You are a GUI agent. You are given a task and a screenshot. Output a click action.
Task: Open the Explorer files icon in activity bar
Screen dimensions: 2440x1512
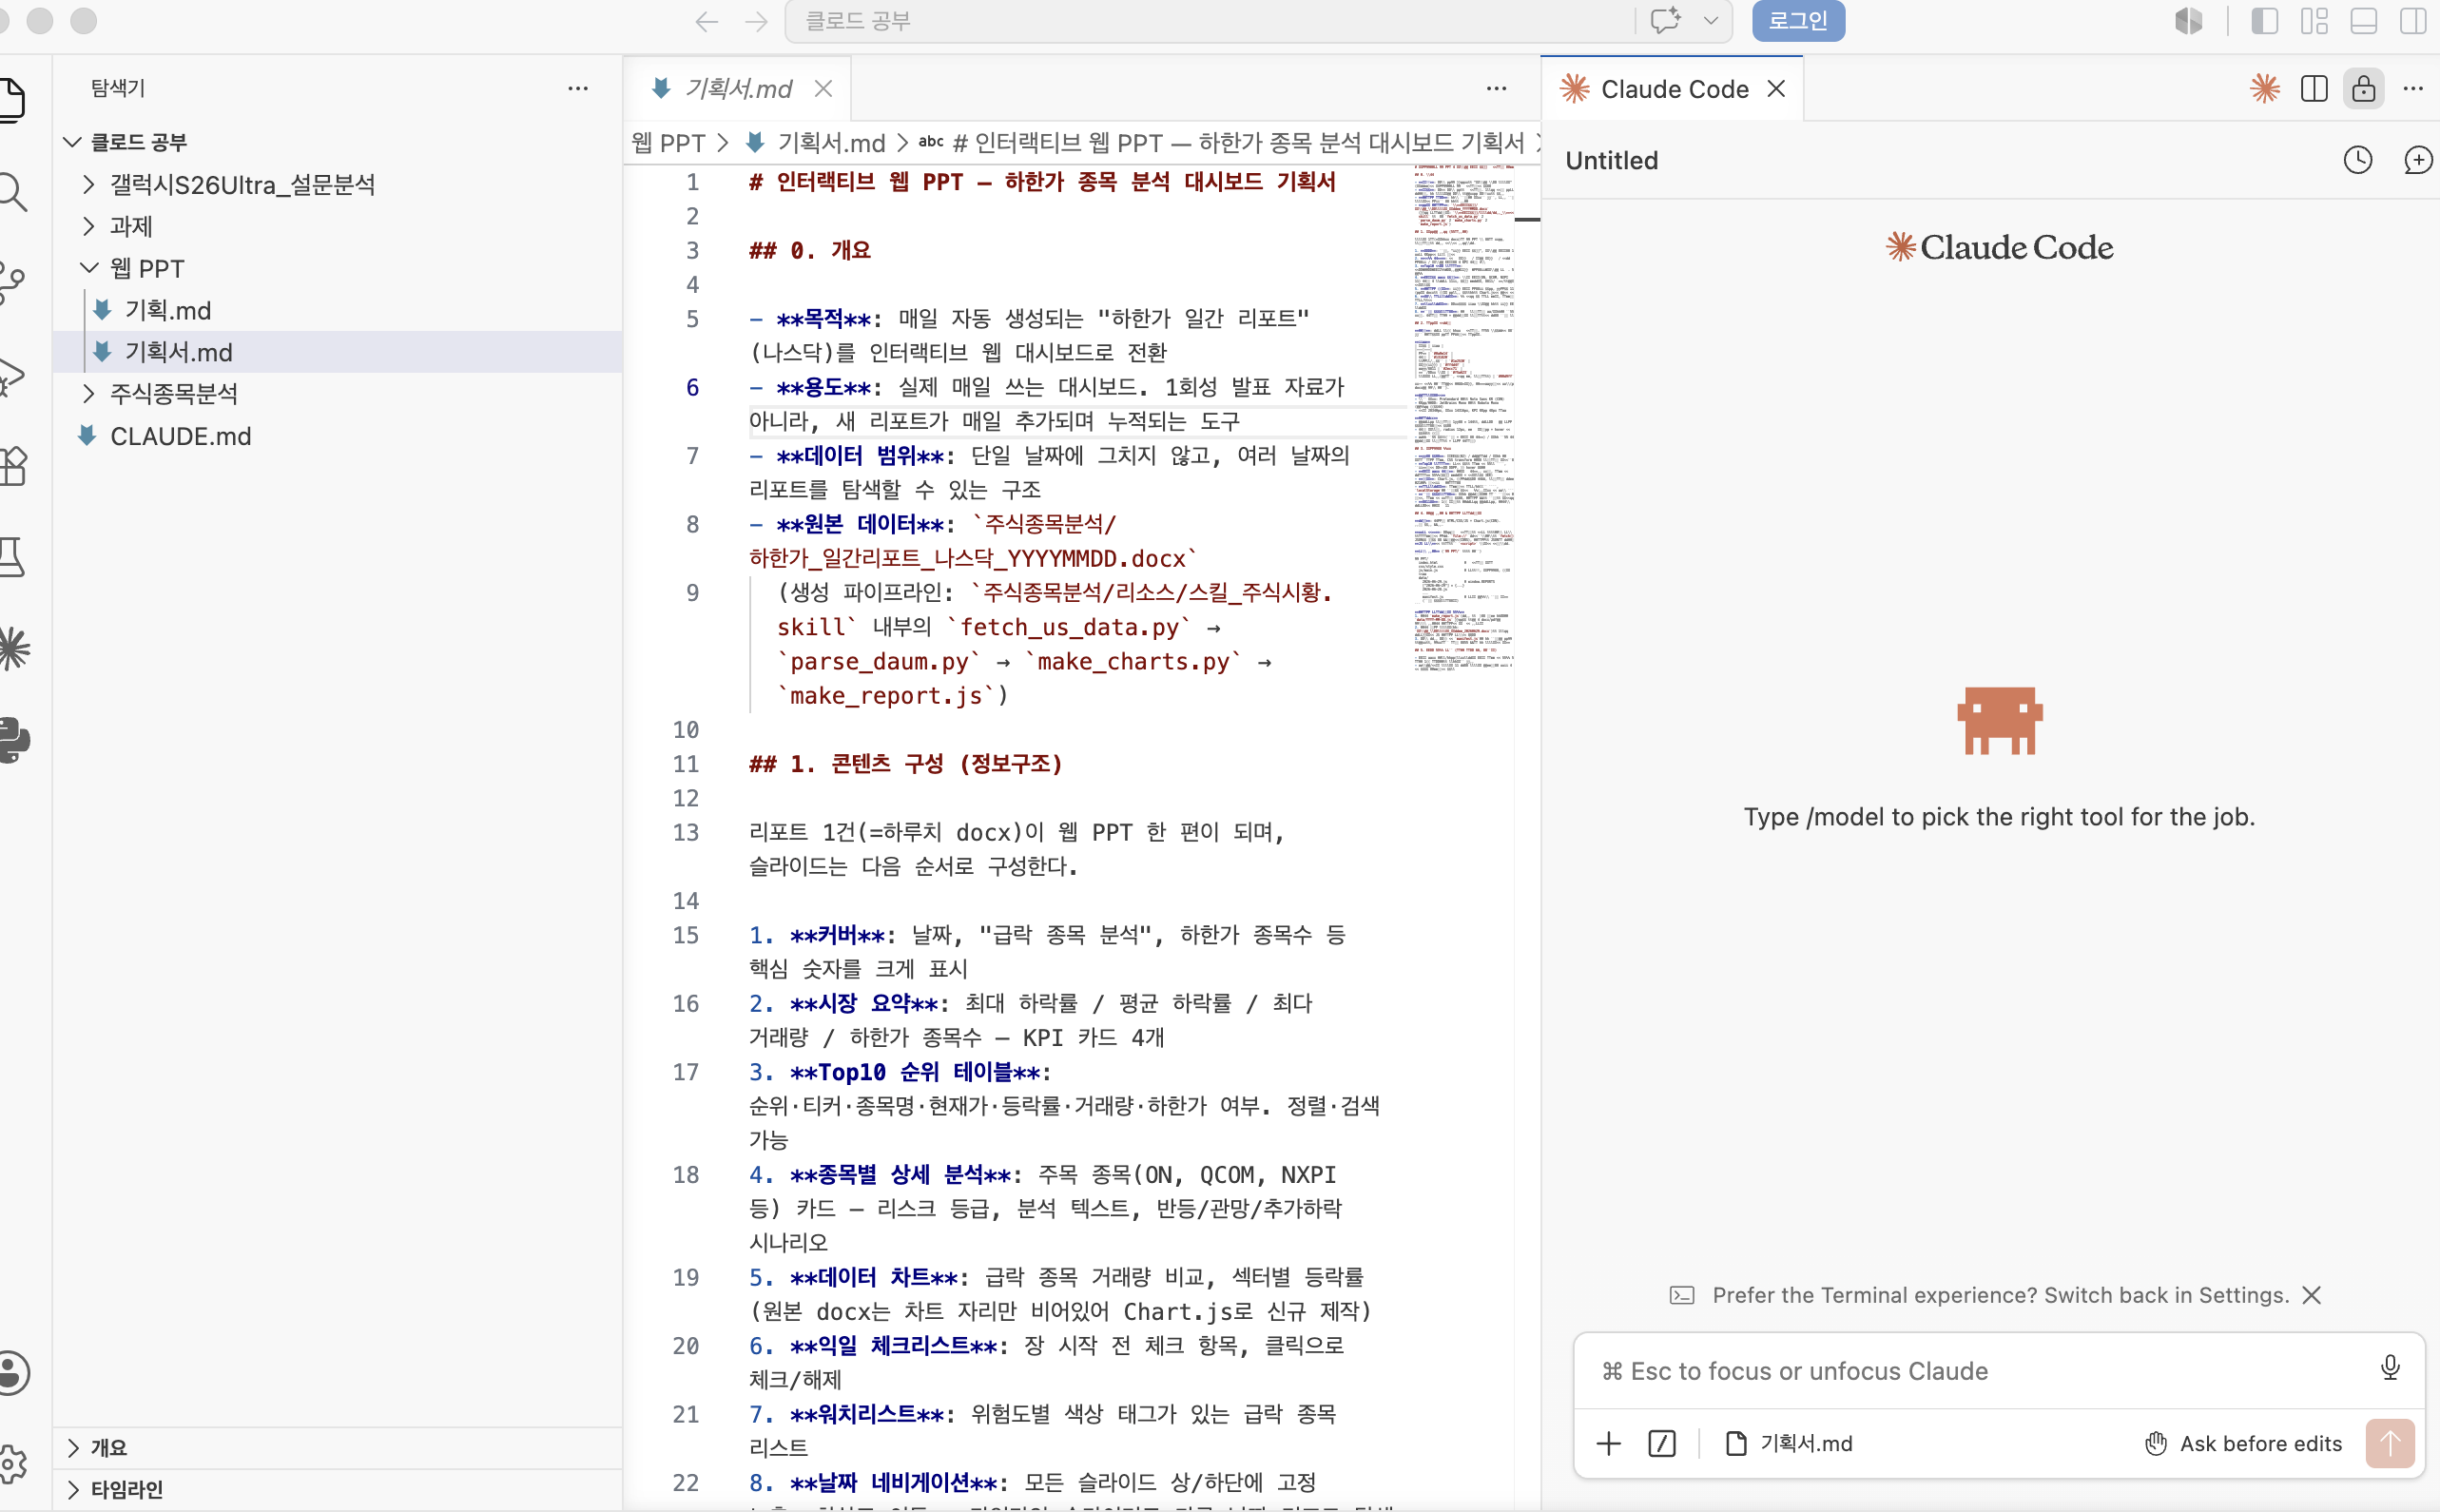(10, 99)
